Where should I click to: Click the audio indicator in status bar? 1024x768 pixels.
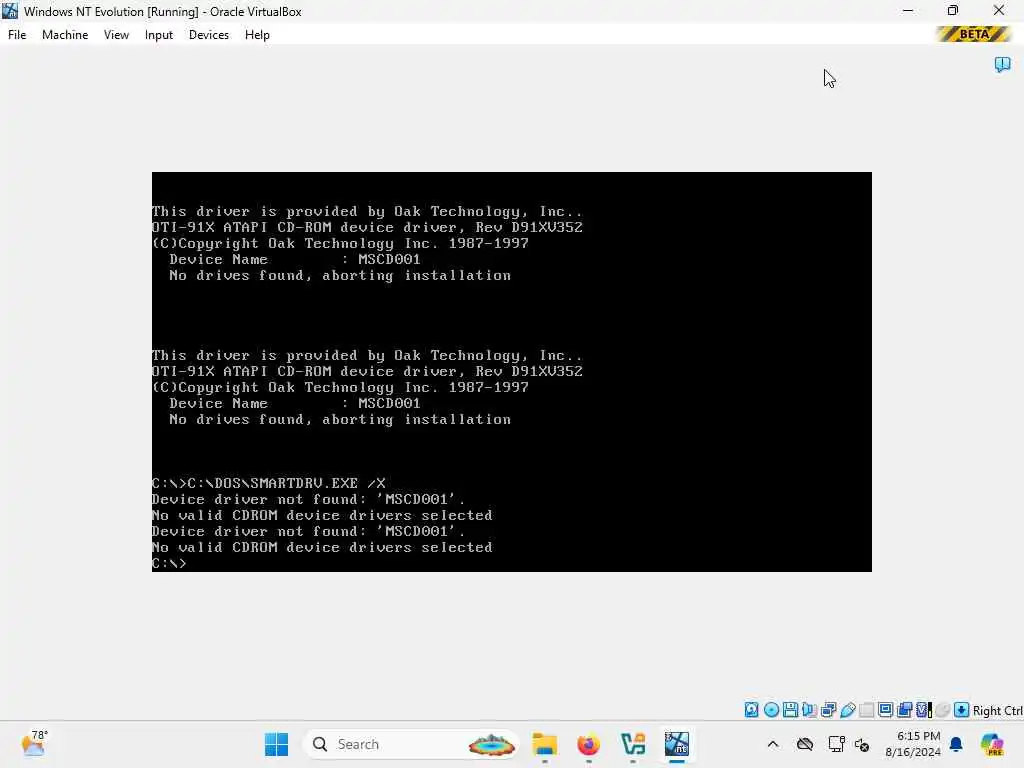pos(809,710)
